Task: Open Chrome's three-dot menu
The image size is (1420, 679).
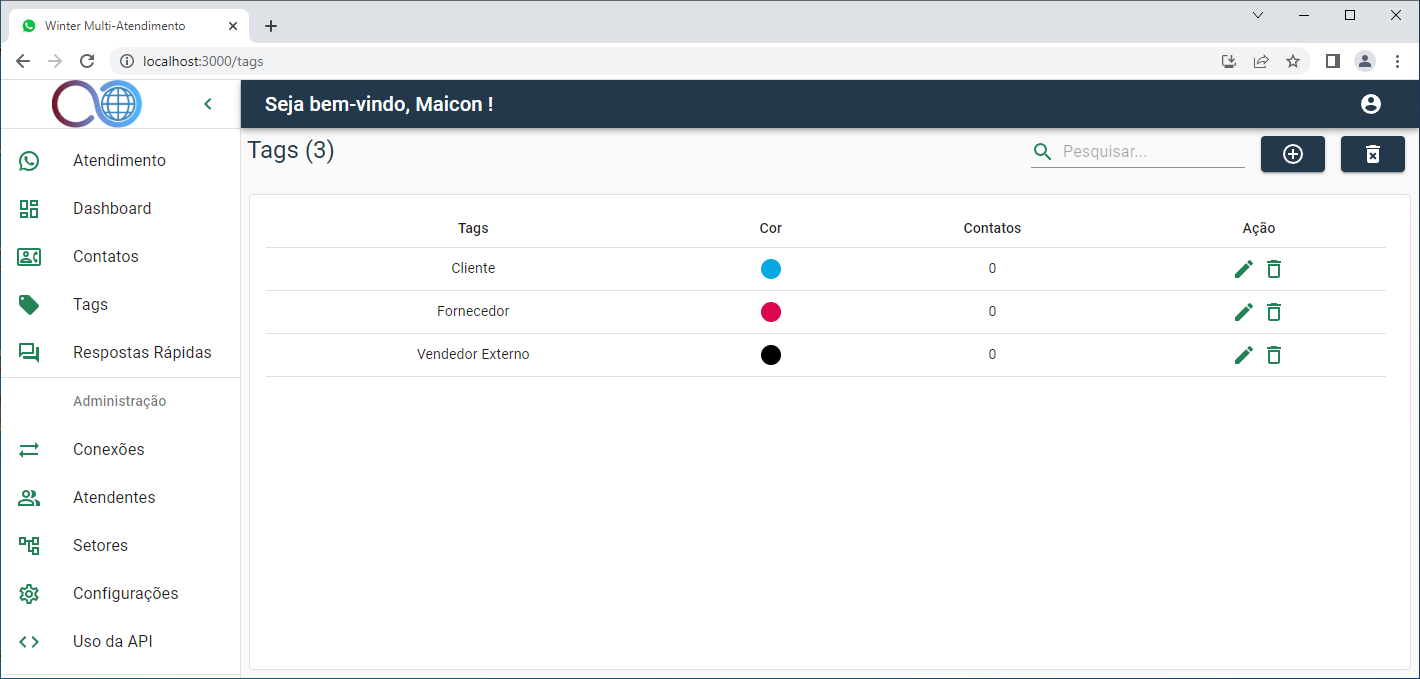Action: tap(1397, 61)
